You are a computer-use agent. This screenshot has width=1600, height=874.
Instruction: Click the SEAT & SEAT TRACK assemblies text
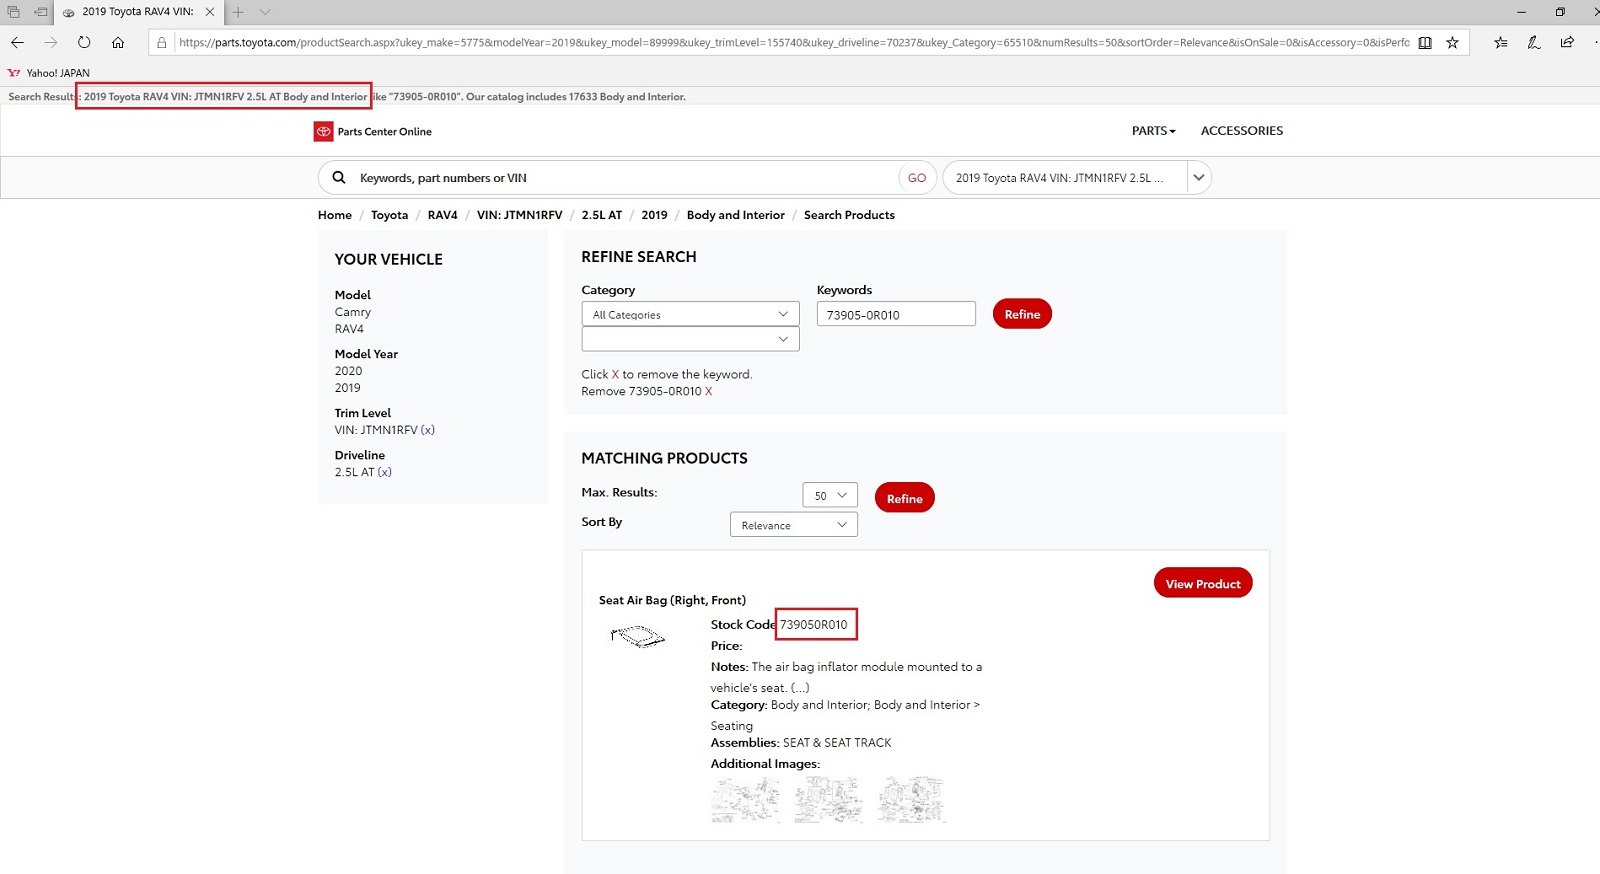pyautogui.click(x=837, y=743)
